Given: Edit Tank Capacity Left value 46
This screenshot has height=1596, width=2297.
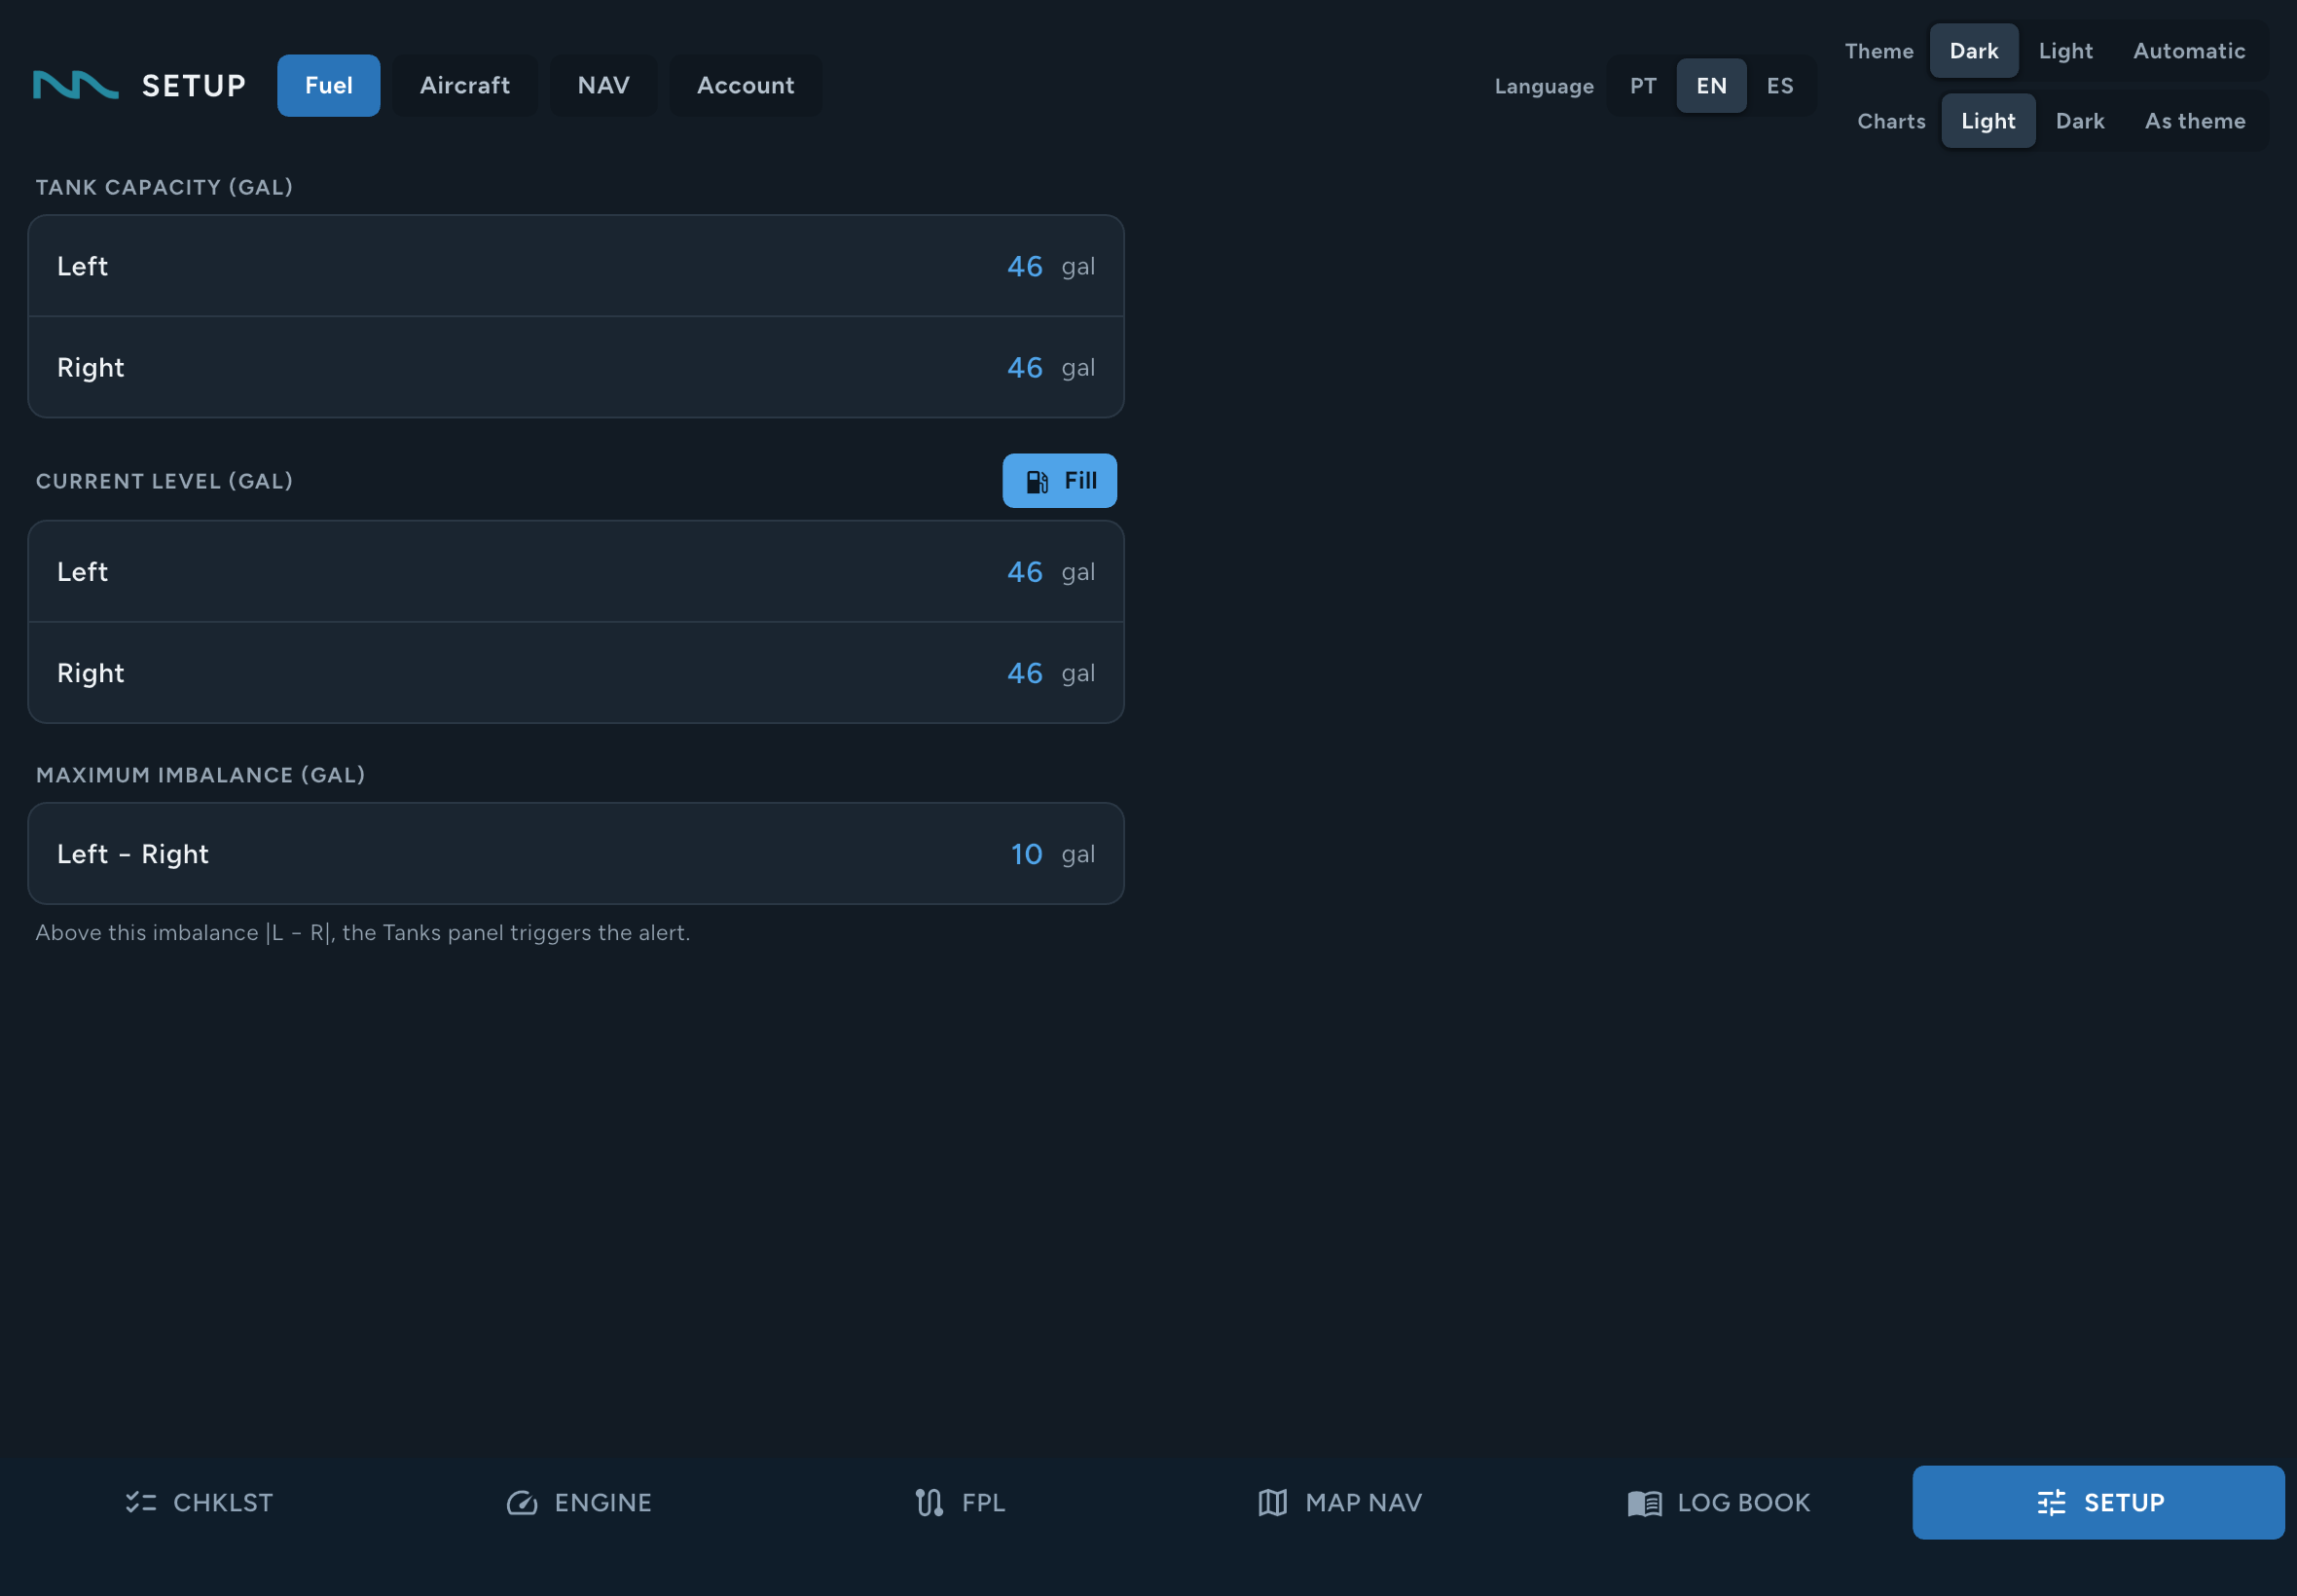Looking at the screenshot, I should coord(1024,266).
